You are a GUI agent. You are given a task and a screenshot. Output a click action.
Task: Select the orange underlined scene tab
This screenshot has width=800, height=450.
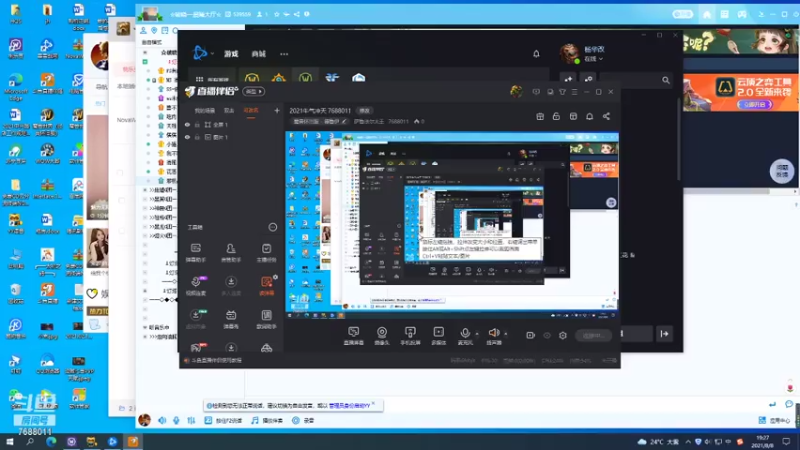click(251, 111)
